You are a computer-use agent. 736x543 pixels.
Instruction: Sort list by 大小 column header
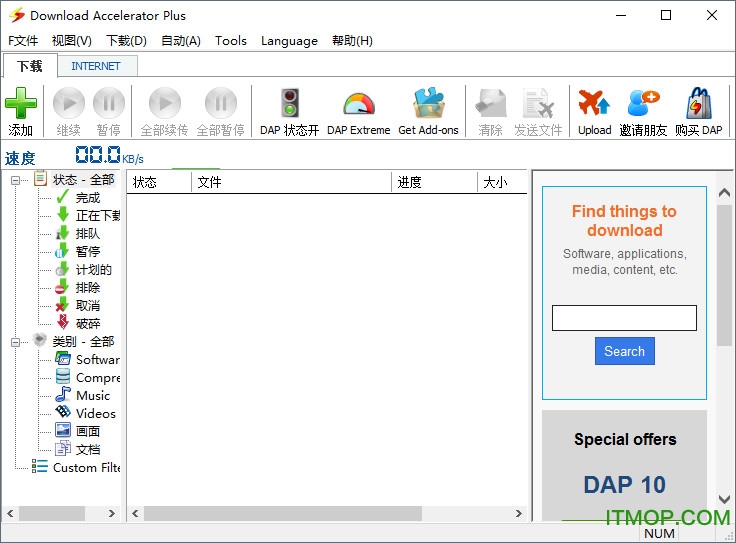[x=502, y=182]
